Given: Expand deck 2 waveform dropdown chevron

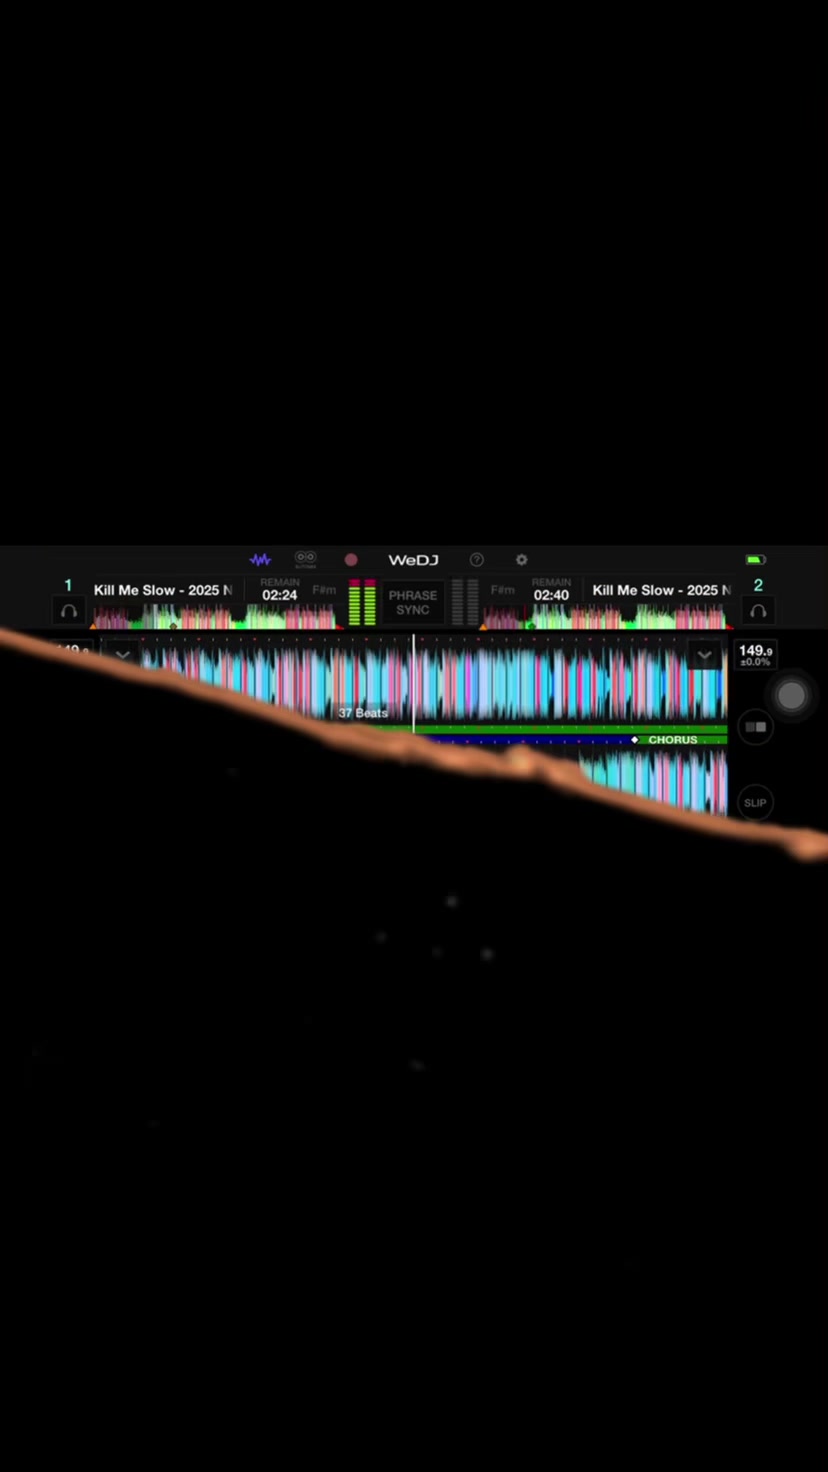Looking at the screenshot, I should pyautogui.click(x=704, y=655).
